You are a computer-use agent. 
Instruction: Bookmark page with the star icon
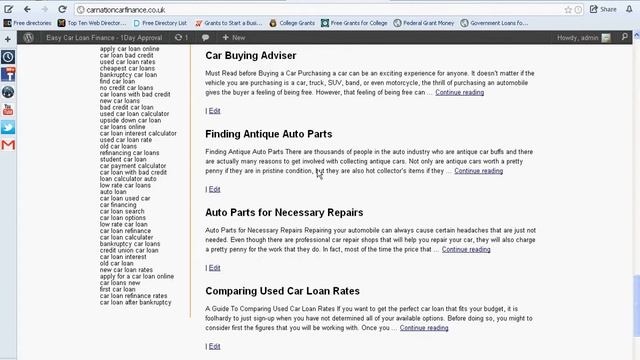point(568,10)
